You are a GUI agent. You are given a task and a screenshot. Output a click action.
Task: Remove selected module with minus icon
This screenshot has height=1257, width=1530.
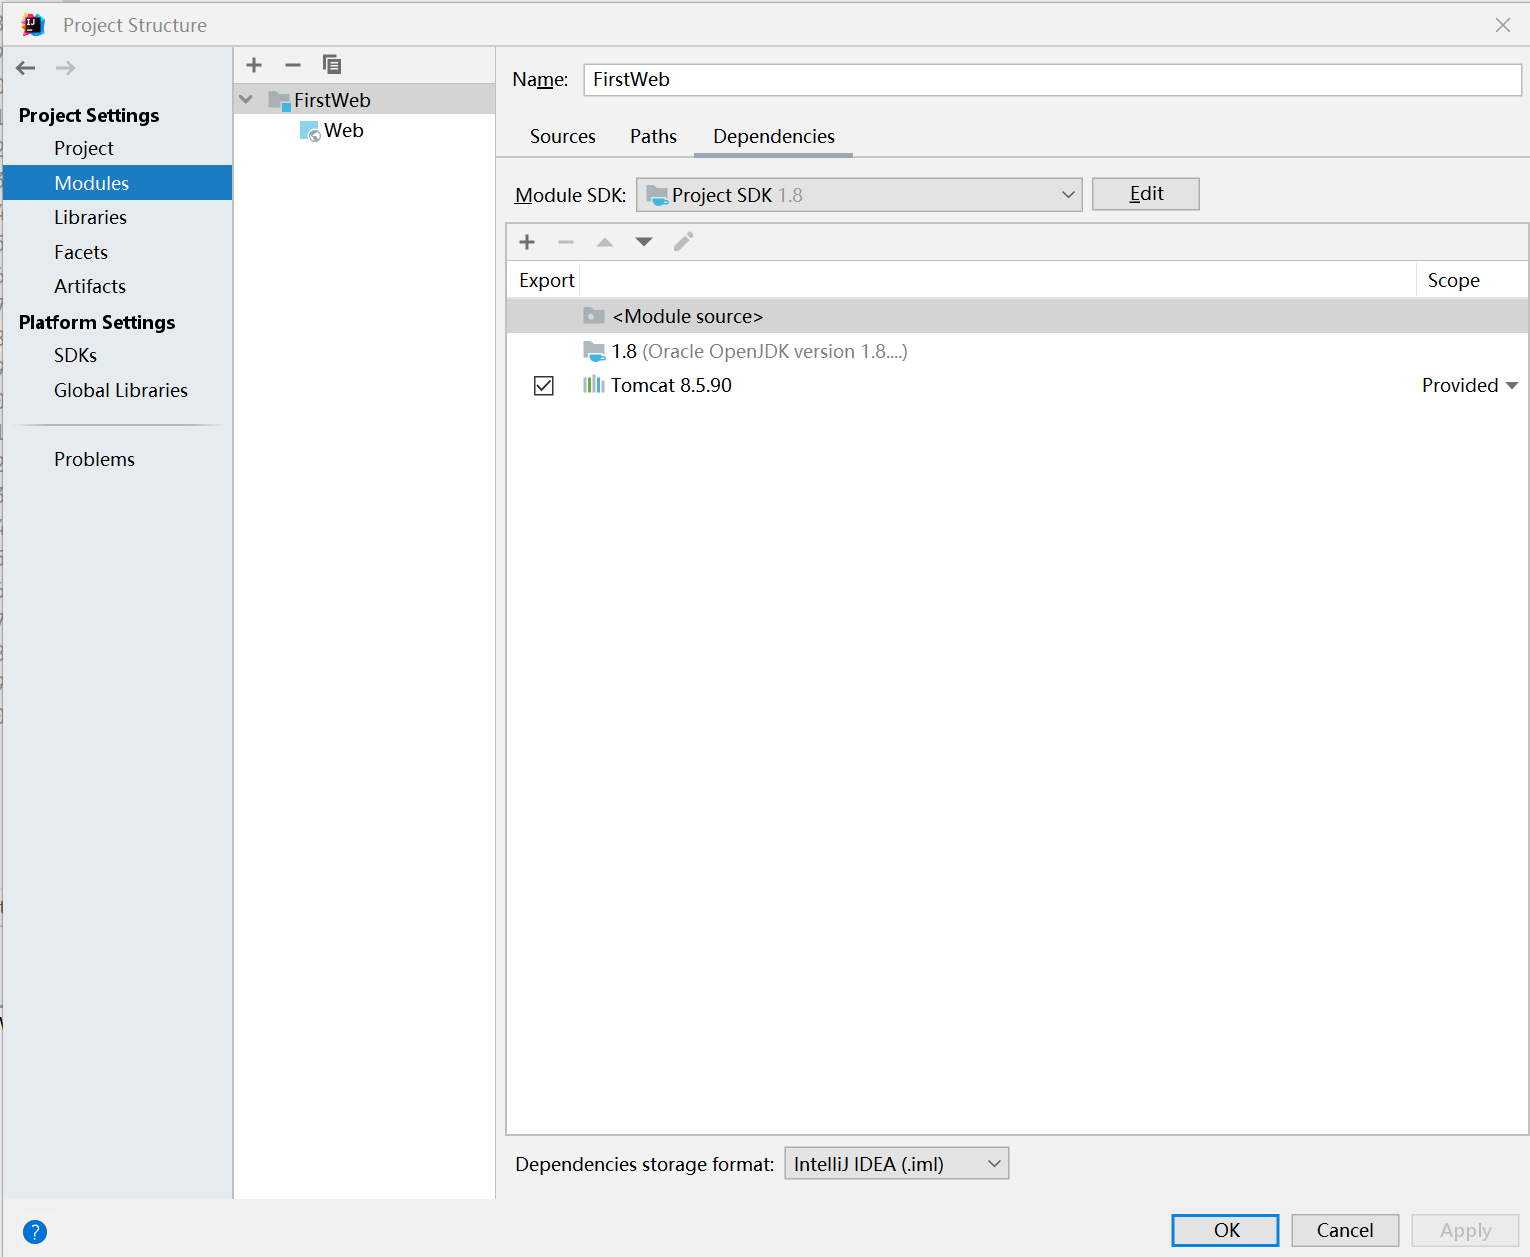[293, 65]
